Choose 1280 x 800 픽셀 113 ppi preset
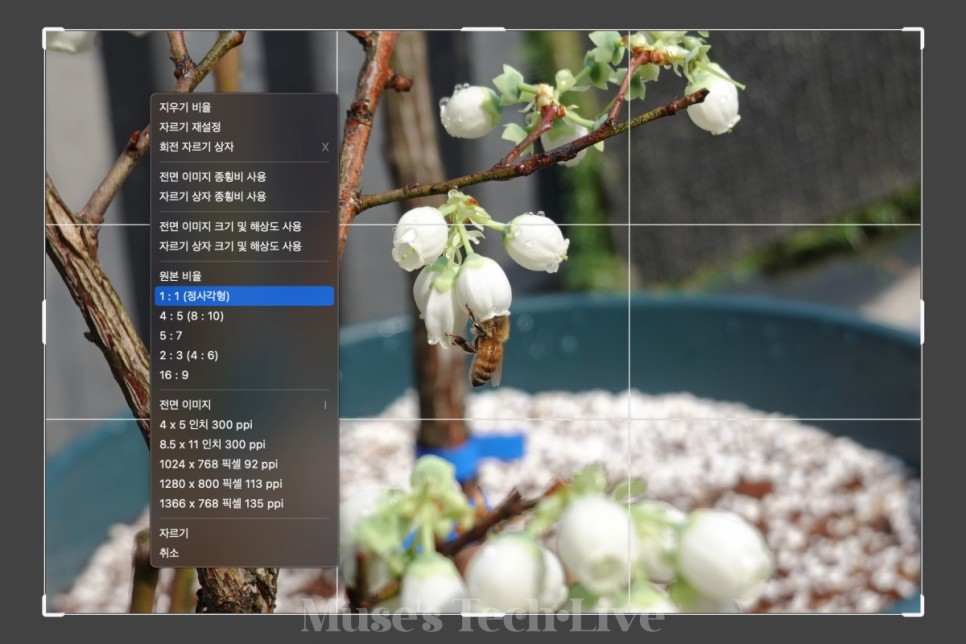 click(x=245, y=484)
